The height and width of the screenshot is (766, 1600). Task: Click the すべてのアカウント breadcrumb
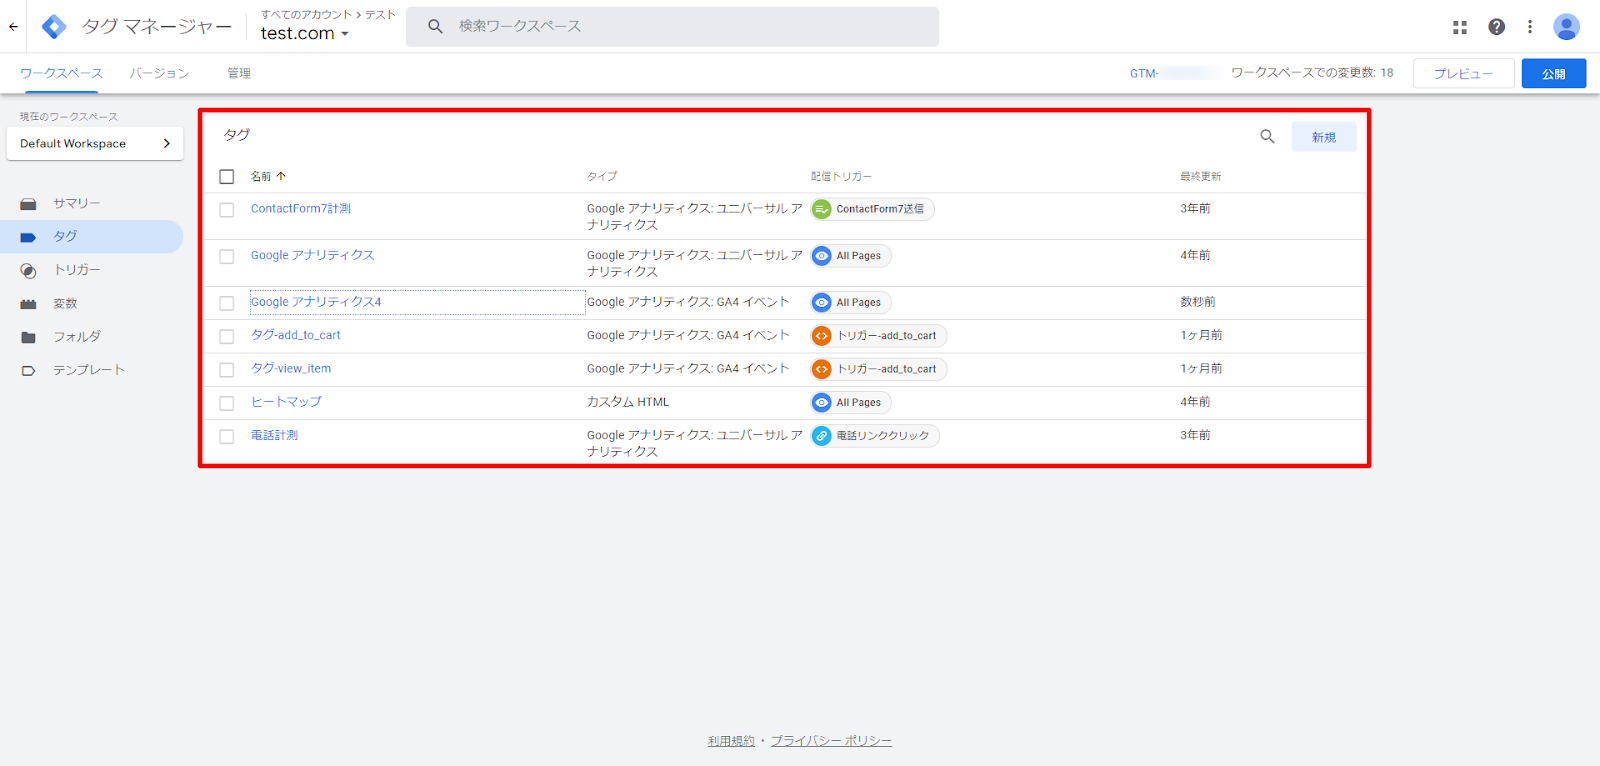[306, 14]
